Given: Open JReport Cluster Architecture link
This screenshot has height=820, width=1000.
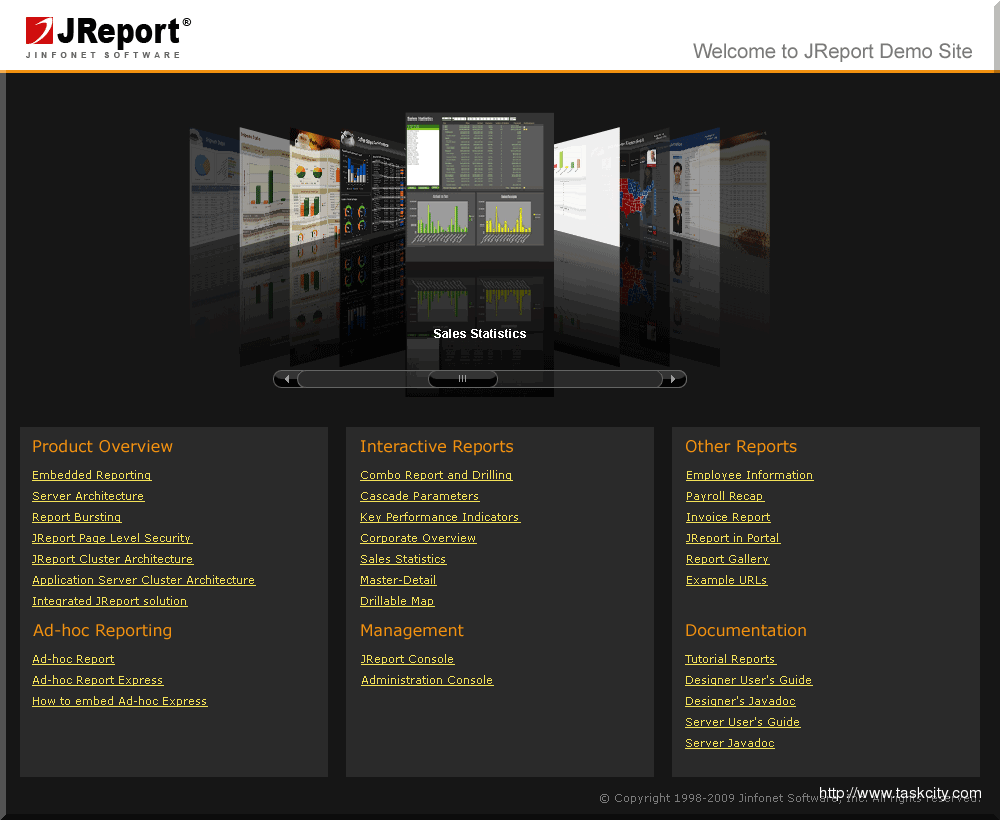Looking at the screenshot, I should pyautogui.click(x=113, y=559).
